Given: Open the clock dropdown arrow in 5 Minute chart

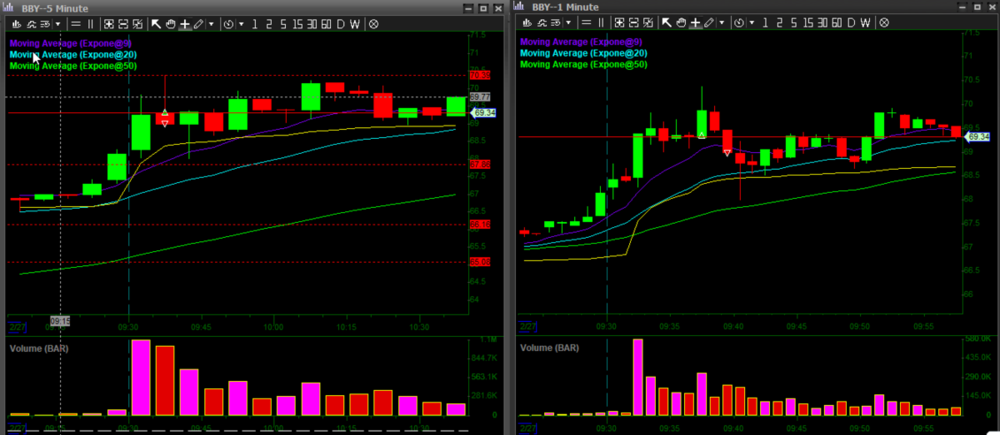Looking at the screenshot, I should click(x=241, y=22).
